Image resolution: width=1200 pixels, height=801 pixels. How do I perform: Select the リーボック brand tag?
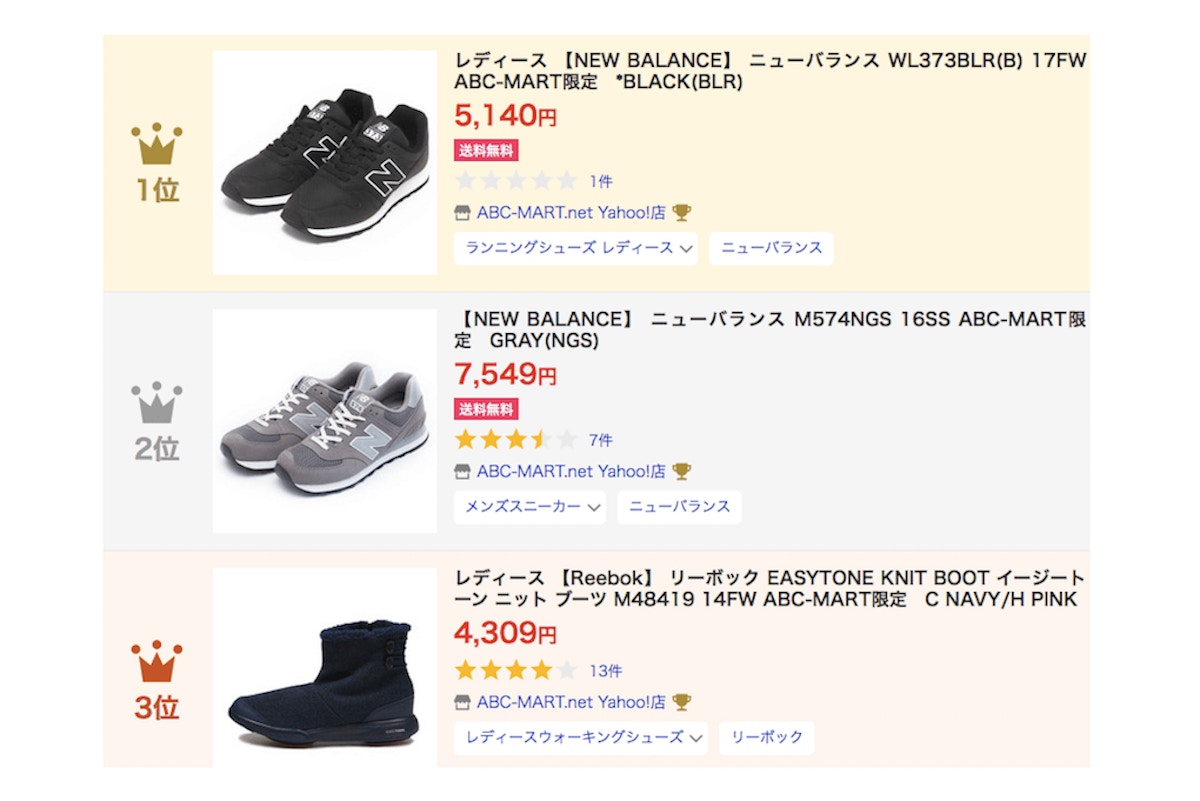coord(766,738)
